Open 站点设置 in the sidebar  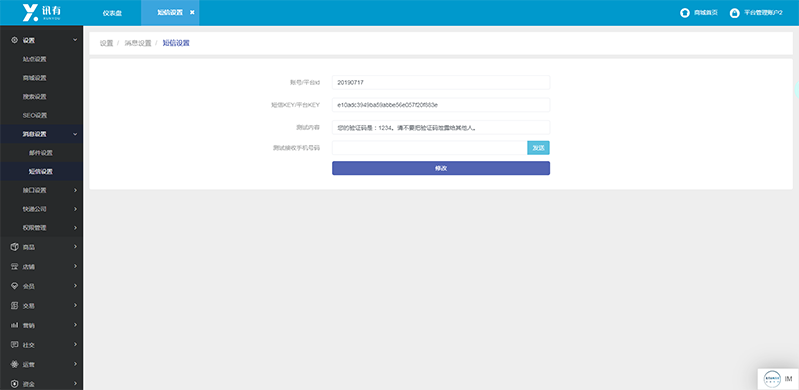(35, 59)
